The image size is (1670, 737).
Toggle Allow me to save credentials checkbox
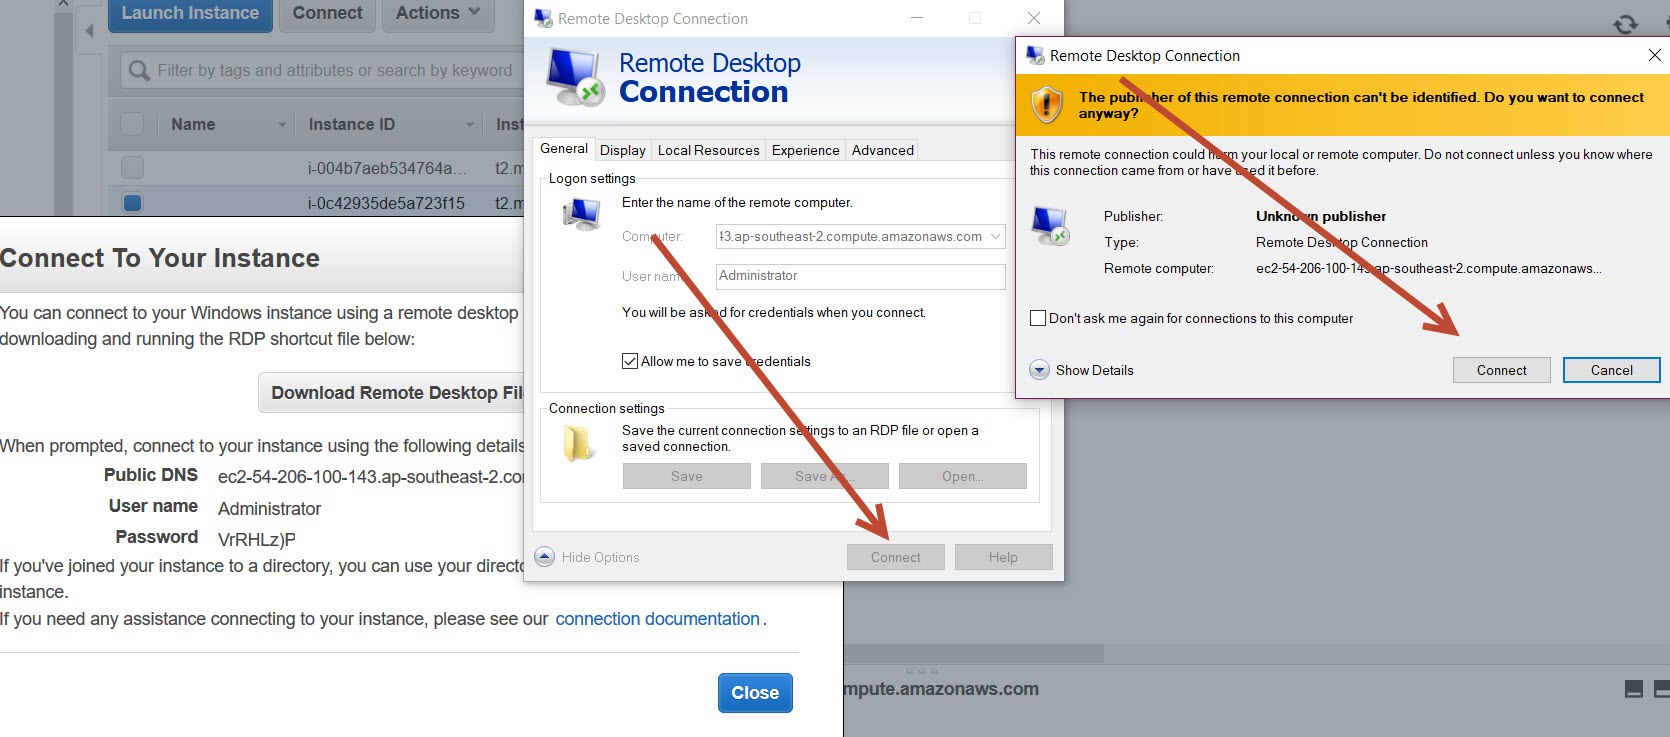[x=630, y=361]
